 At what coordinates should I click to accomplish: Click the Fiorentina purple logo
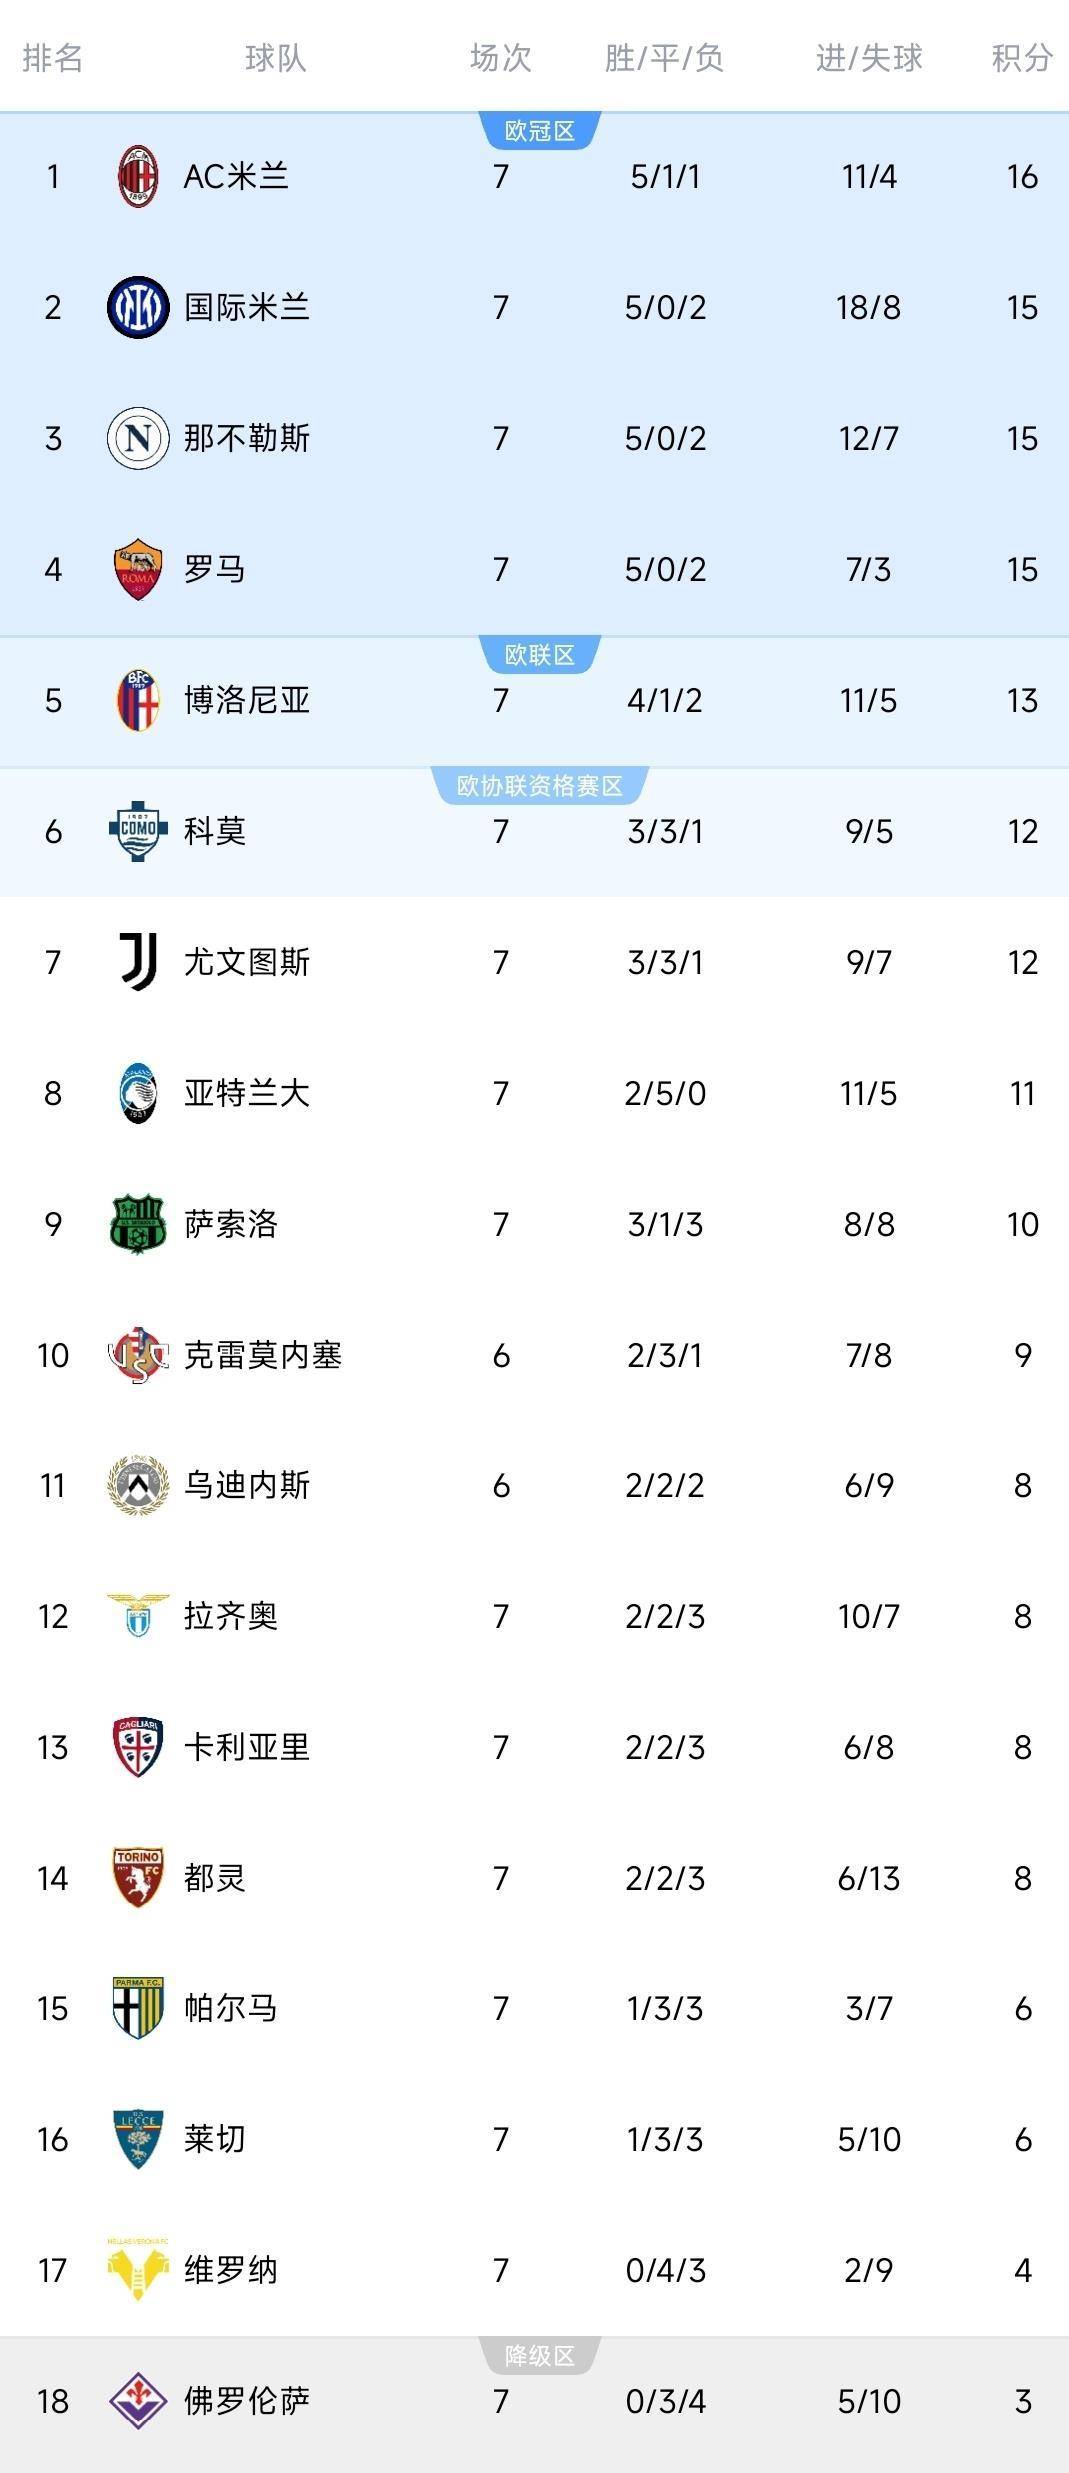(138, 2401)
